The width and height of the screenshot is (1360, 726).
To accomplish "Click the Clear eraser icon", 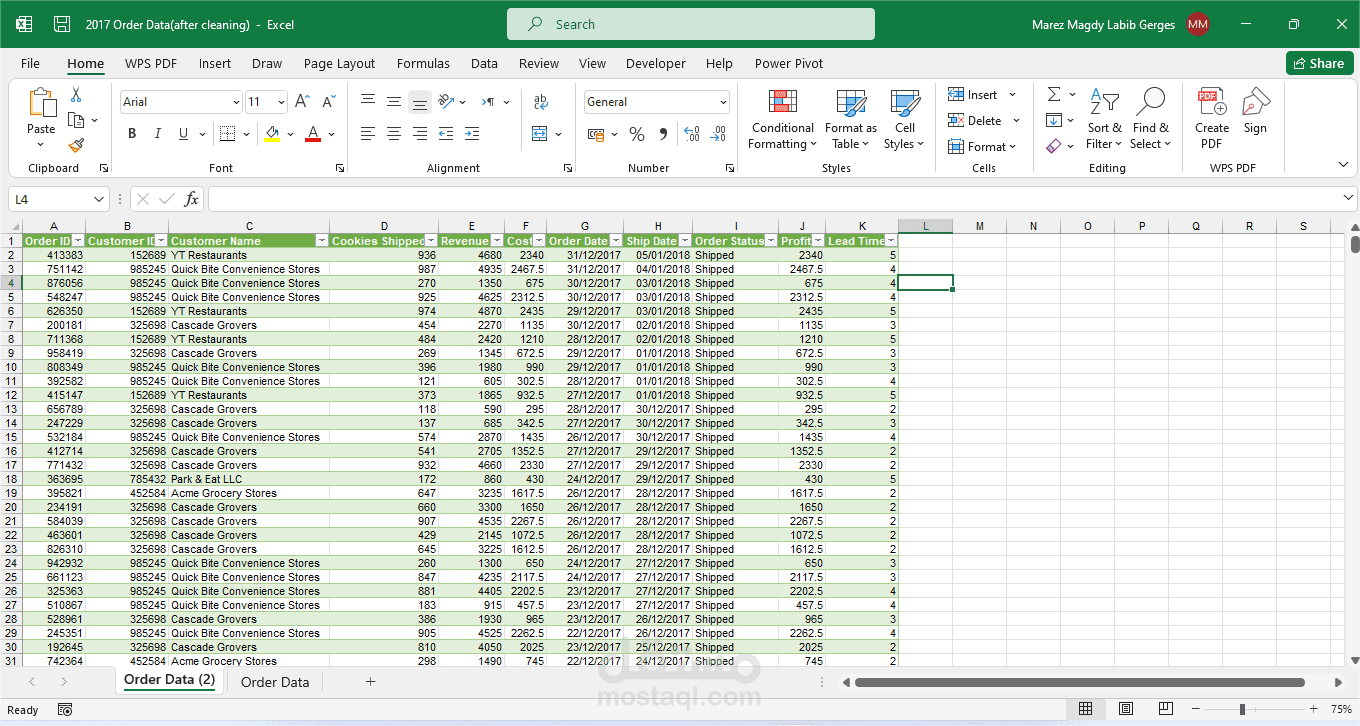I will click(1054, 146).
